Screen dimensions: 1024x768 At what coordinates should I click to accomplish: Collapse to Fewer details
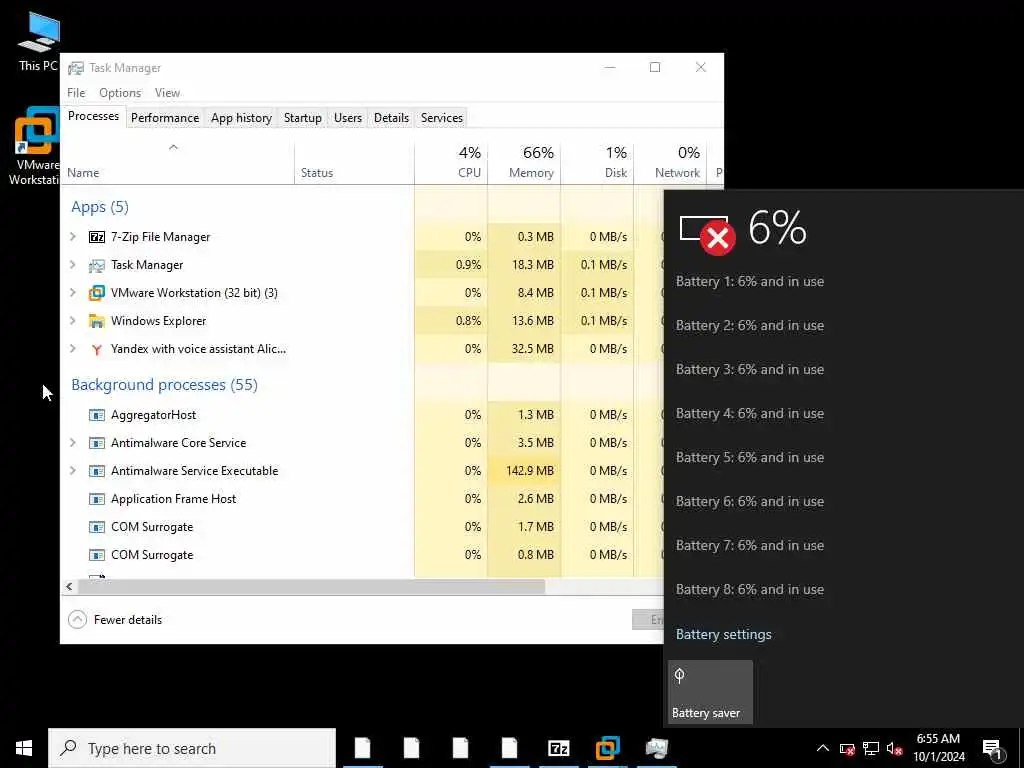click(115, 620)
